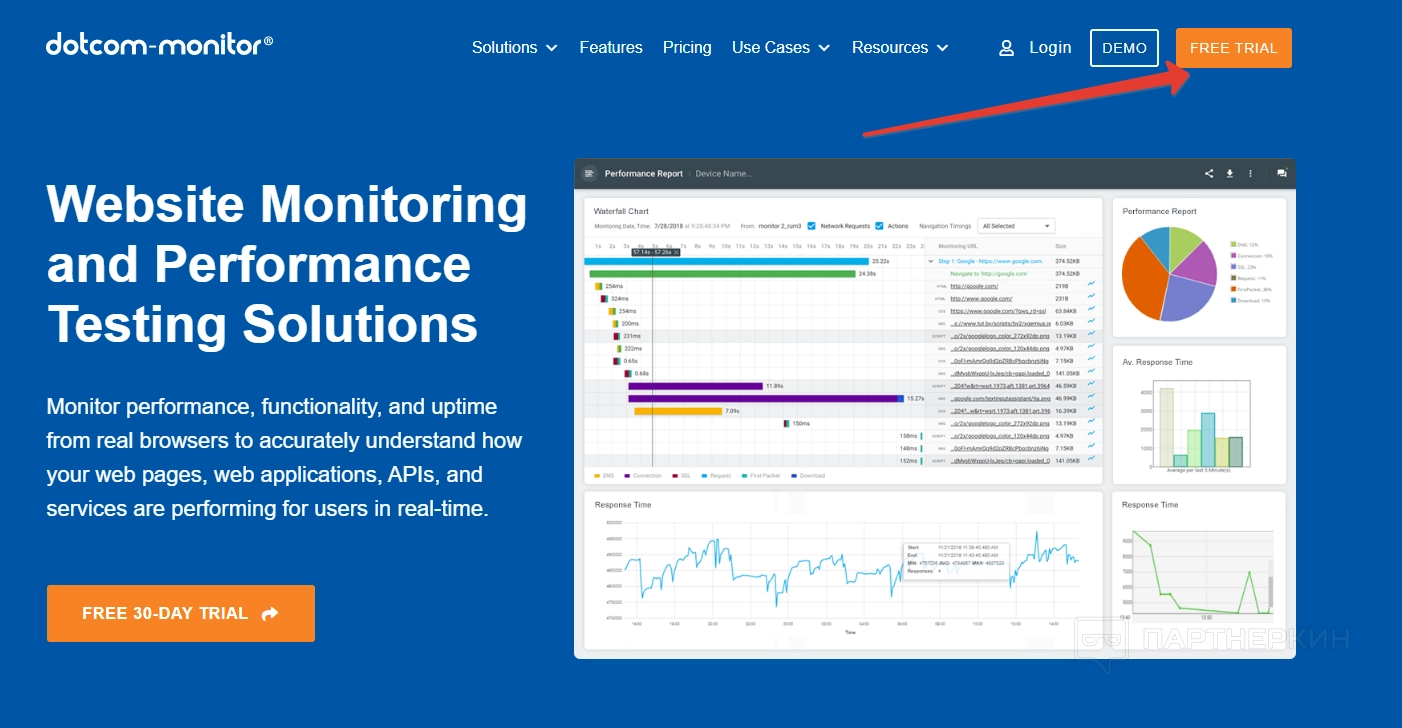This screenshot has height=728, width=1402.
Task: Click trend icon in the 6.03KB row
Action: [x=1091, y=321]
